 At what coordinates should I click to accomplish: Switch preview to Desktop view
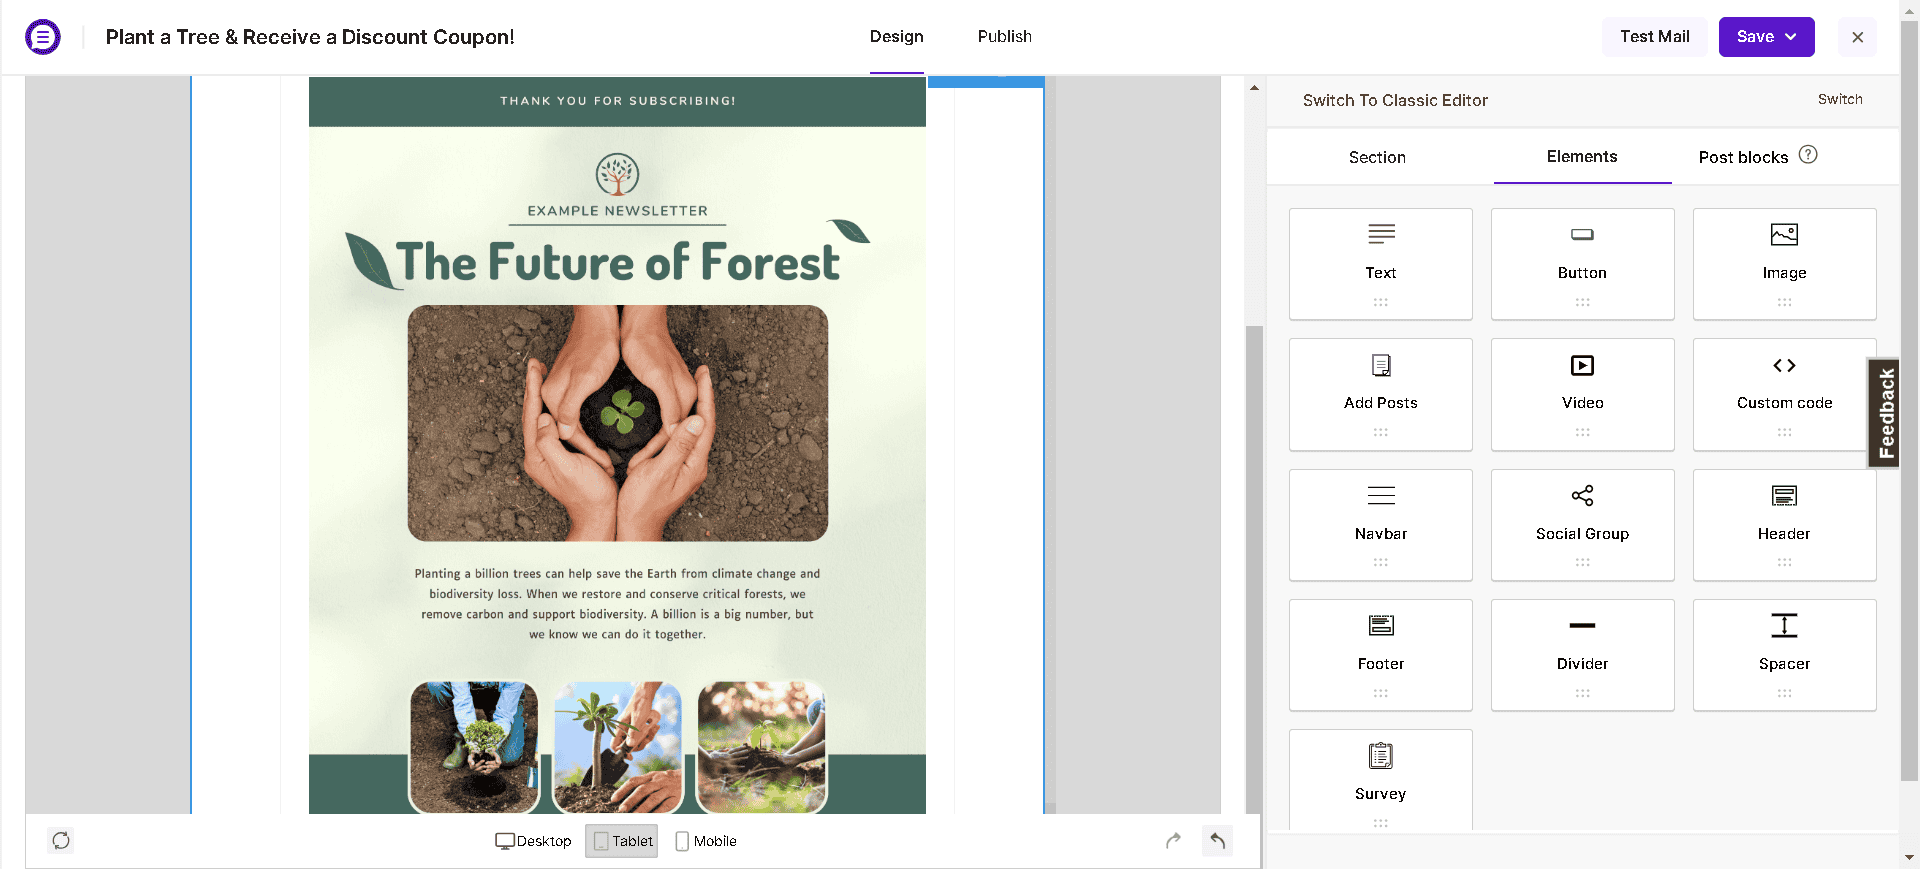point(534,841)
